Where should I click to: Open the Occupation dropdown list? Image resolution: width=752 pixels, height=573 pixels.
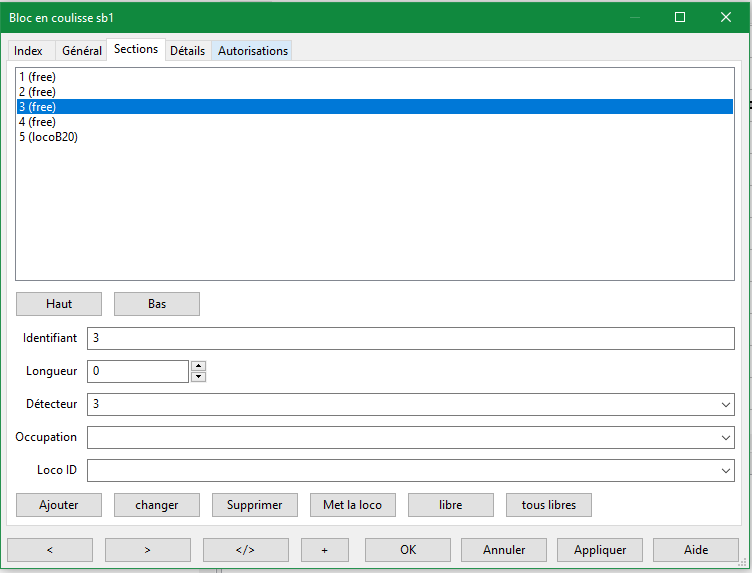click(x=724, y=438)
